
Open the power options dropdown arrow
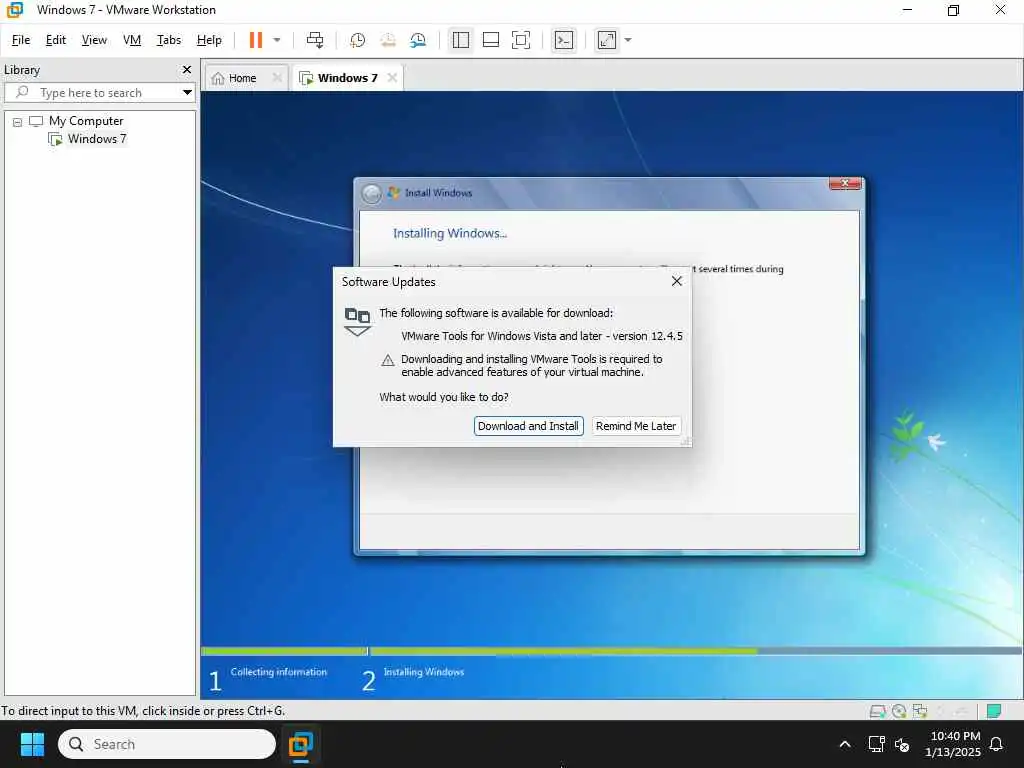(x=277, y=40)
